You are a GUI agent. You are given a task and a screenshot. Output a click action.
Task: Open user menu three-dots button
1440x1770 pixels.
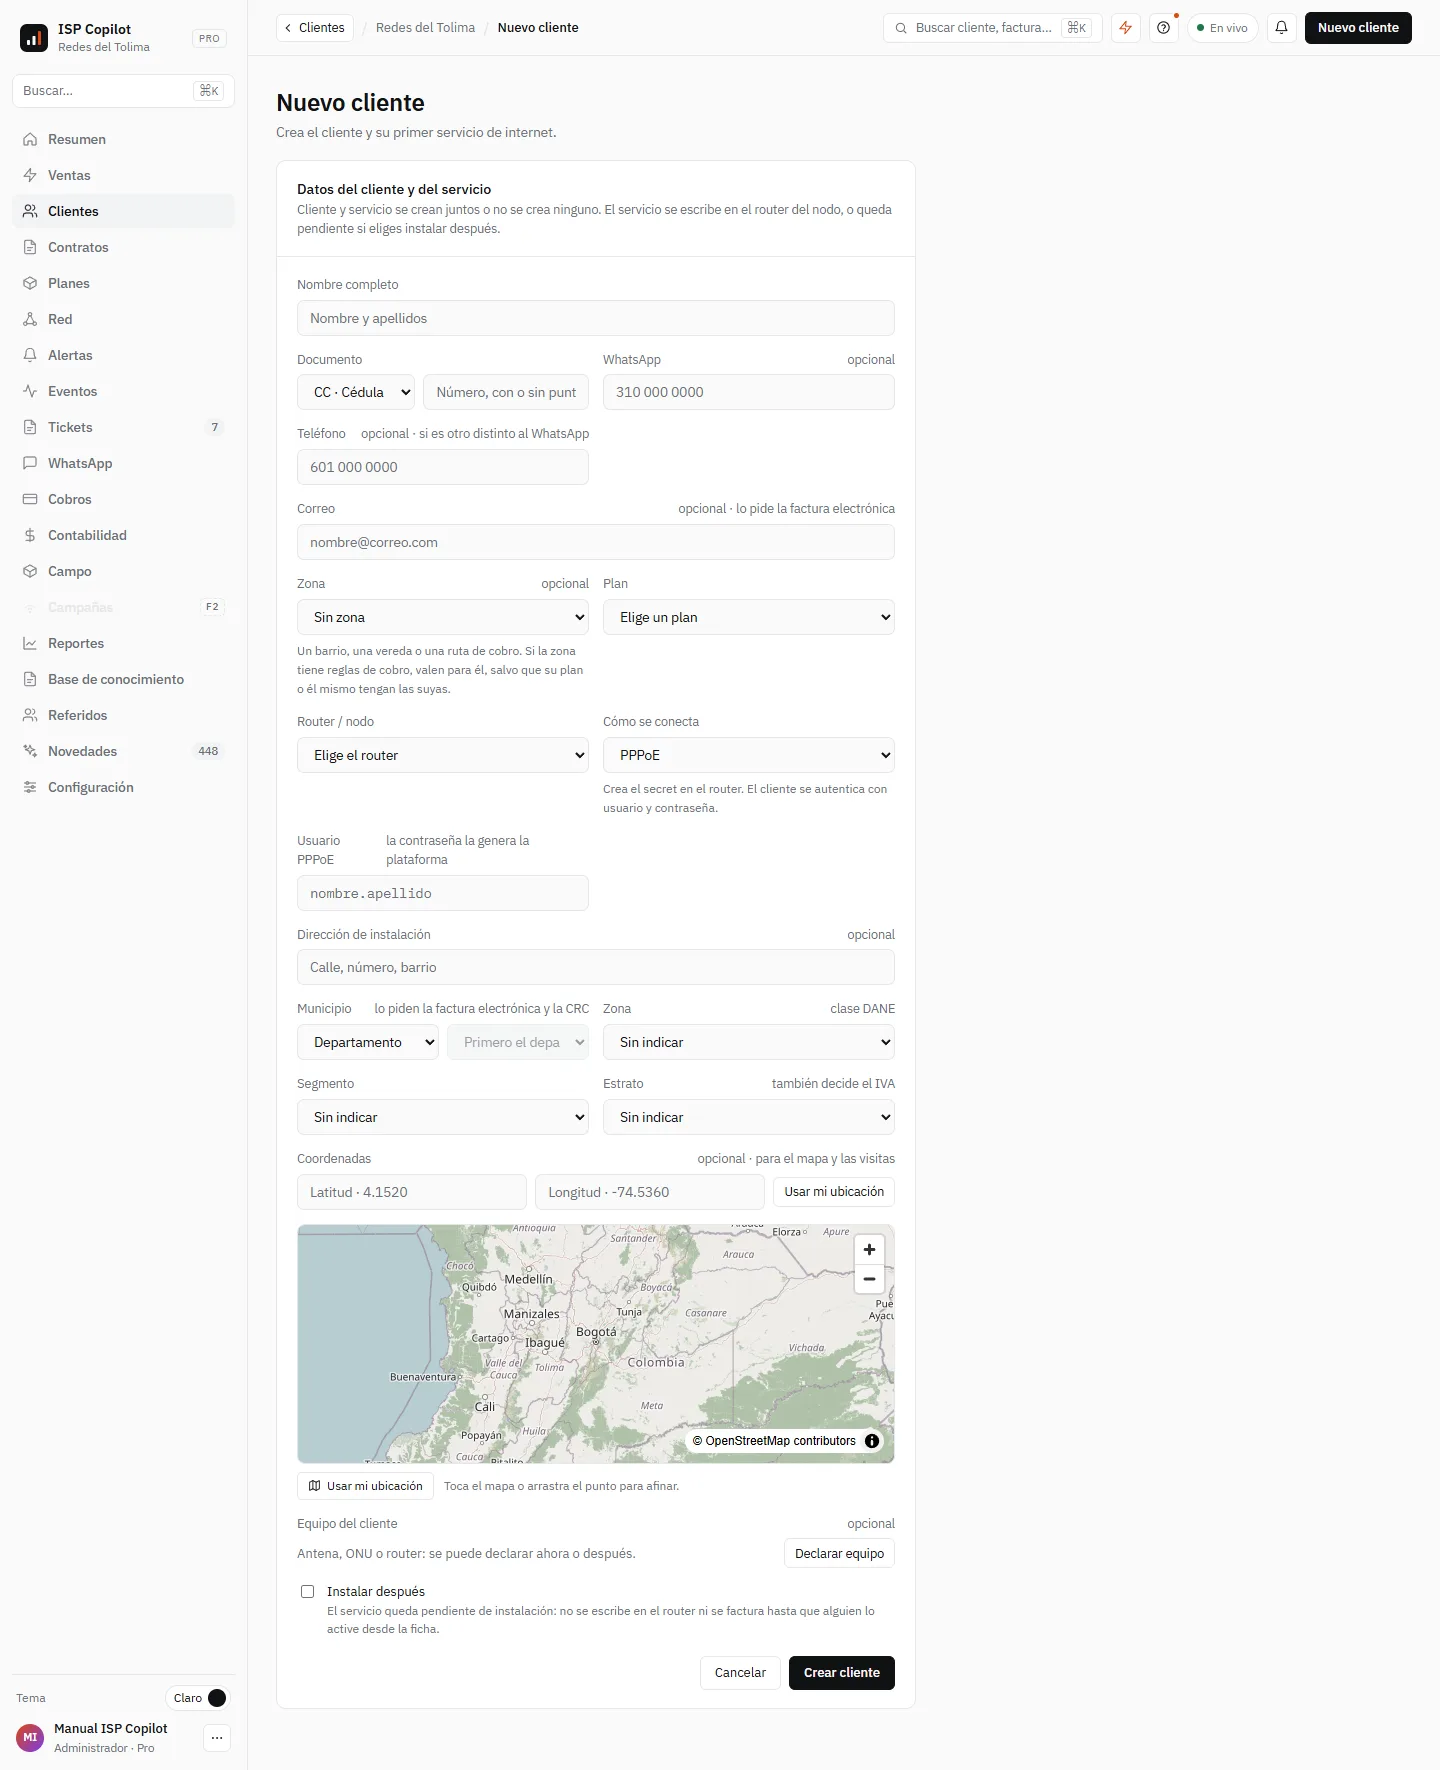pos(217,1738)
